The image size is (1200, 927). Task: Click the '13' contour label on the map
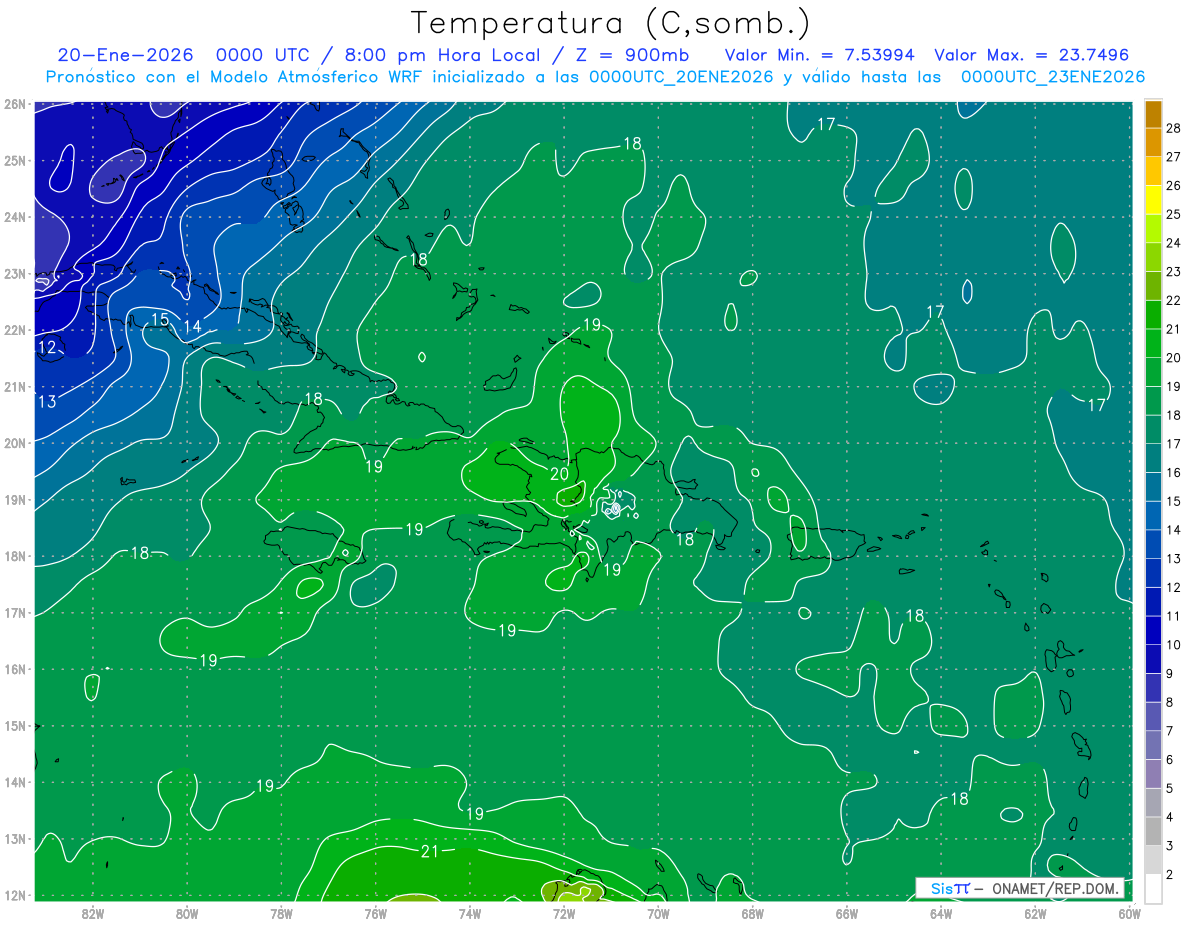point(47,402)
